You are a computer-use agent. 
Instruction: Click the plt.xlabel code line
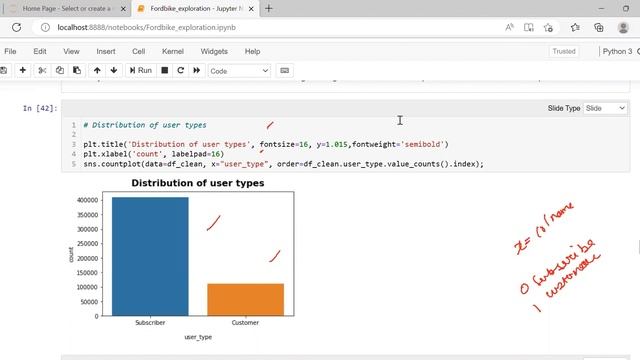[x=153, y=154]
